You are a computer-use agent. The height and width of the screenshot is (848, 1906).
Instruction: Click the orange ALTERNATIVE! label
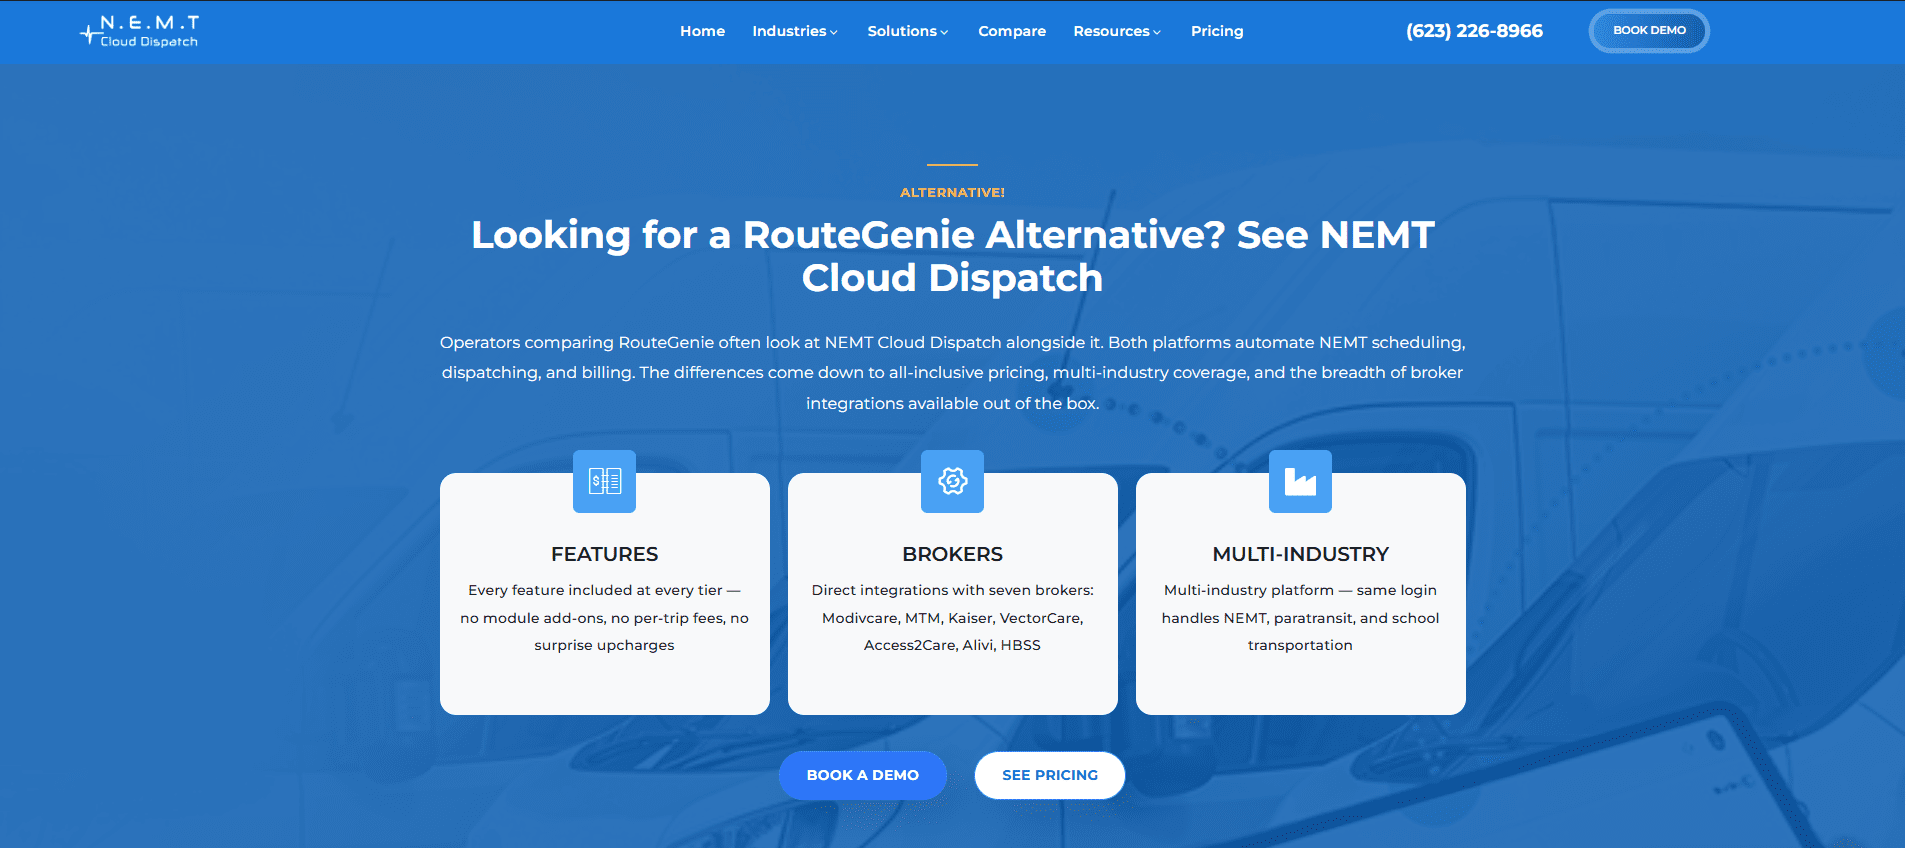point(952,192)
